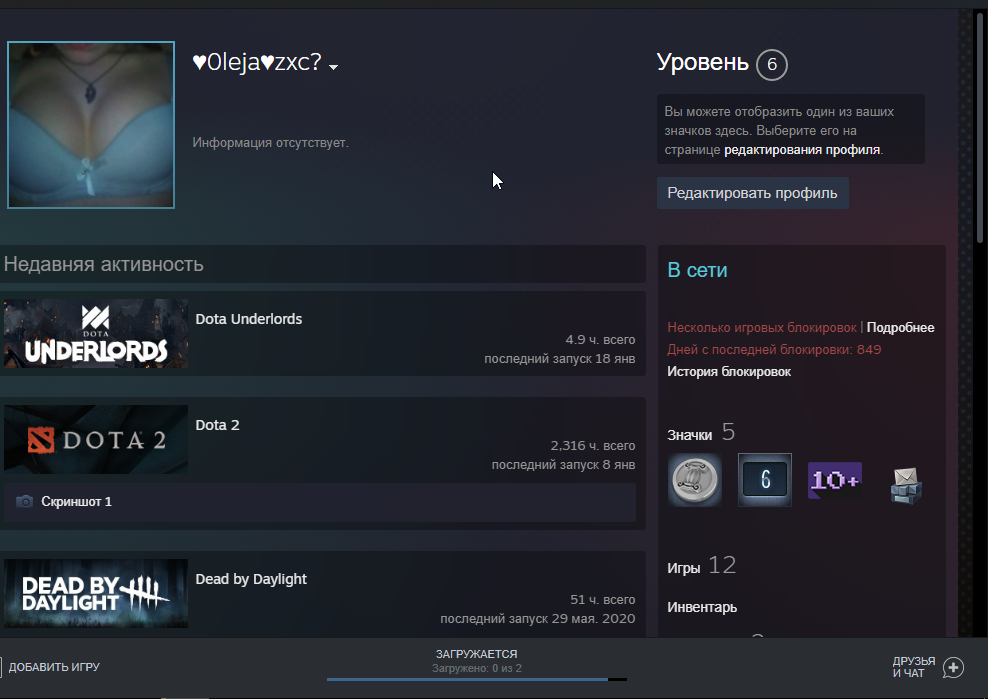
Task: Click 'последний запуск 18 янв' text
Action: point(560,359)
